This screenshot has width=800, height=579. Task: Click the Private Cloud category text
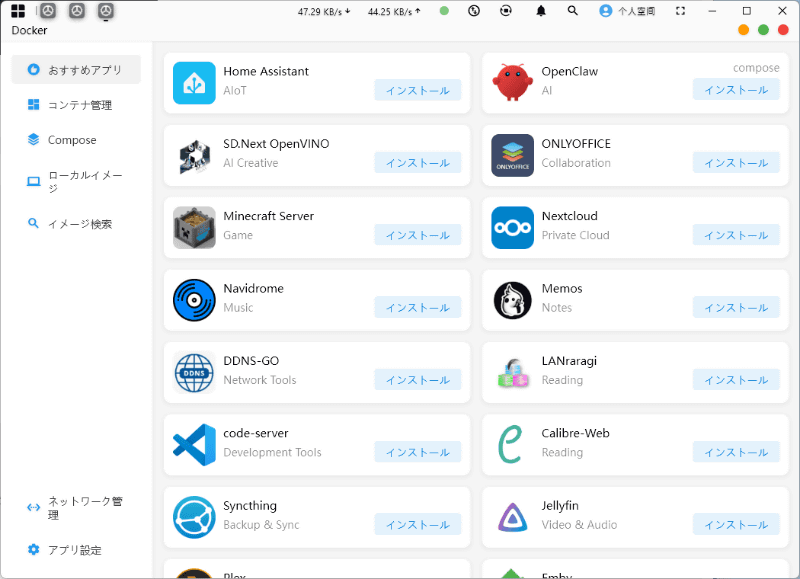click(575, 235)
